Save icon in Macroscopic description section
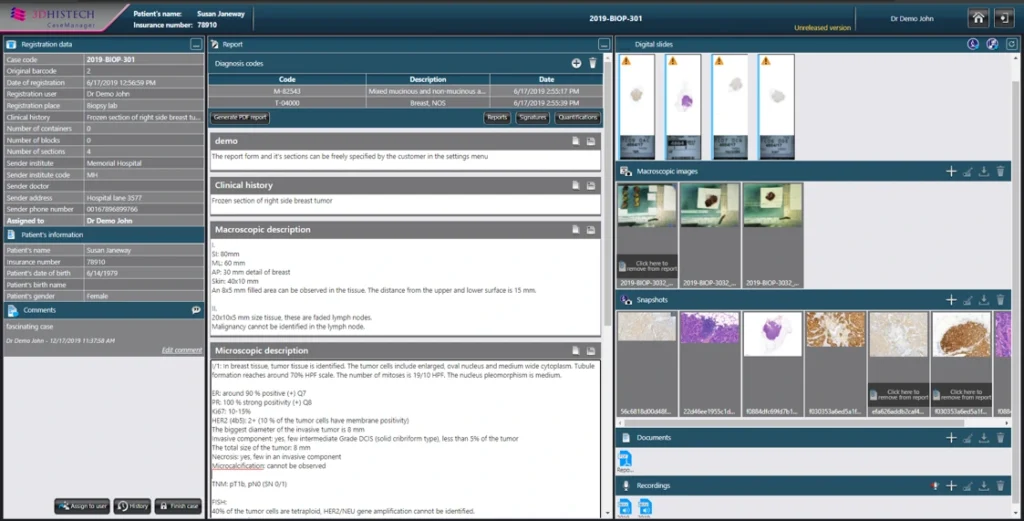This screenshot has width=1024, height=521. 590,230
